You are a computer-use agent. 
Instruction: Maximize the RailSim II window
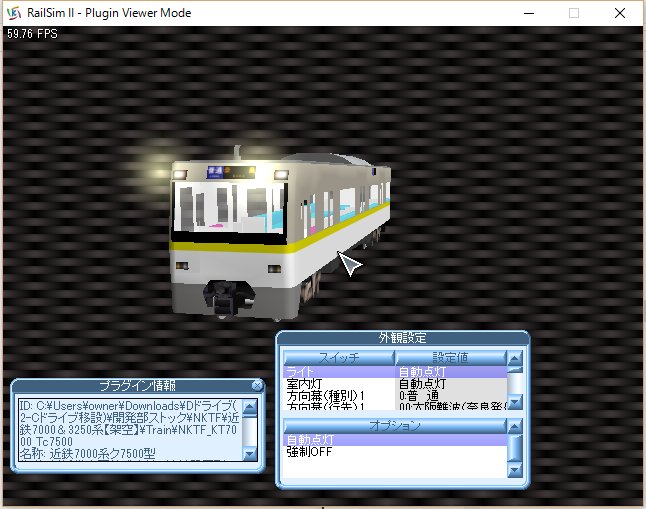click(574, 13)
